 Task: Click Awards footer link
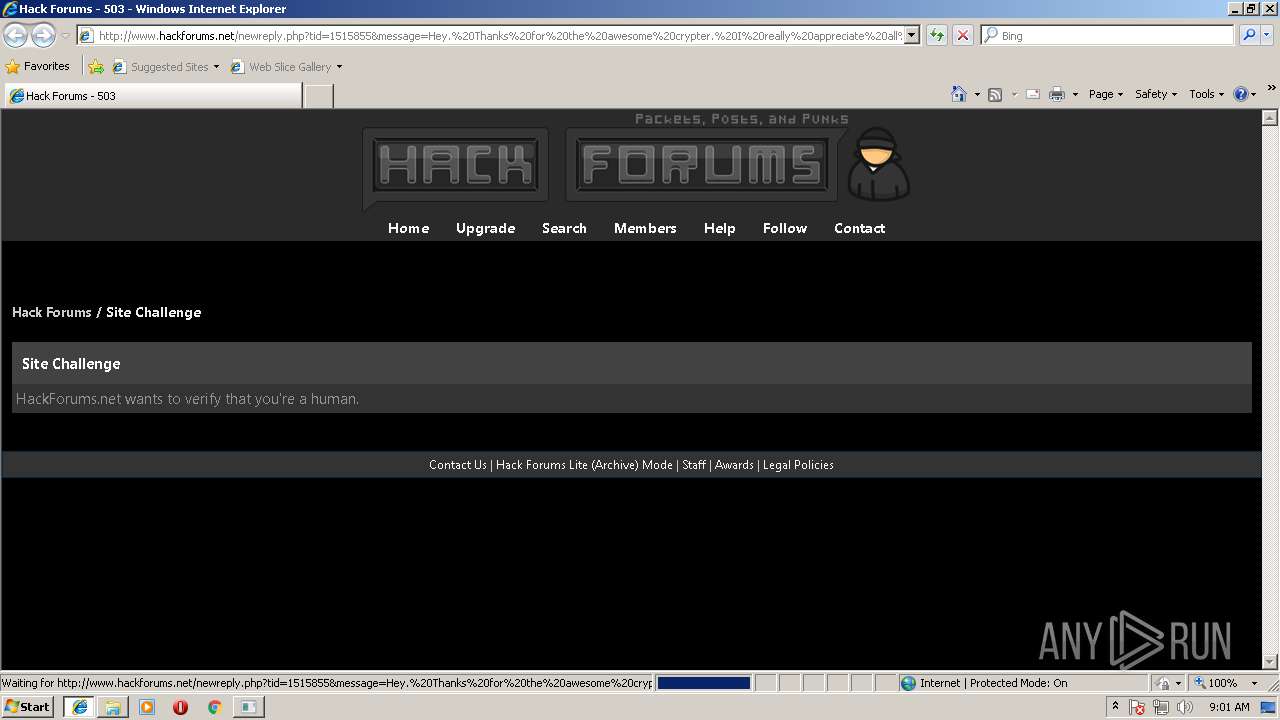click(734, 465)
